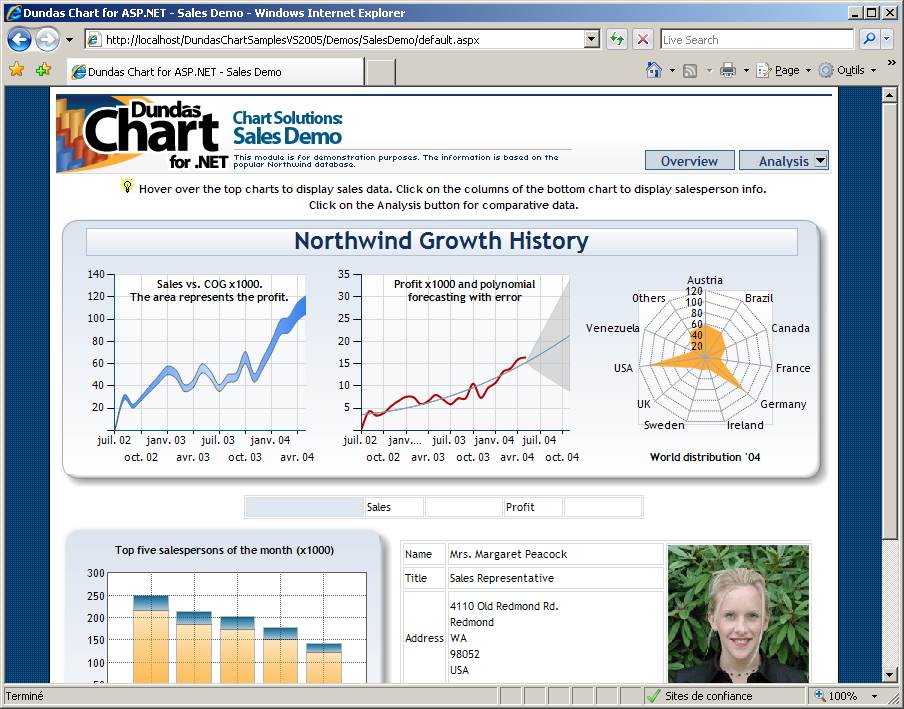
Task: Expand the feeds dropdown arrow
Action: (x=709, y=70)
